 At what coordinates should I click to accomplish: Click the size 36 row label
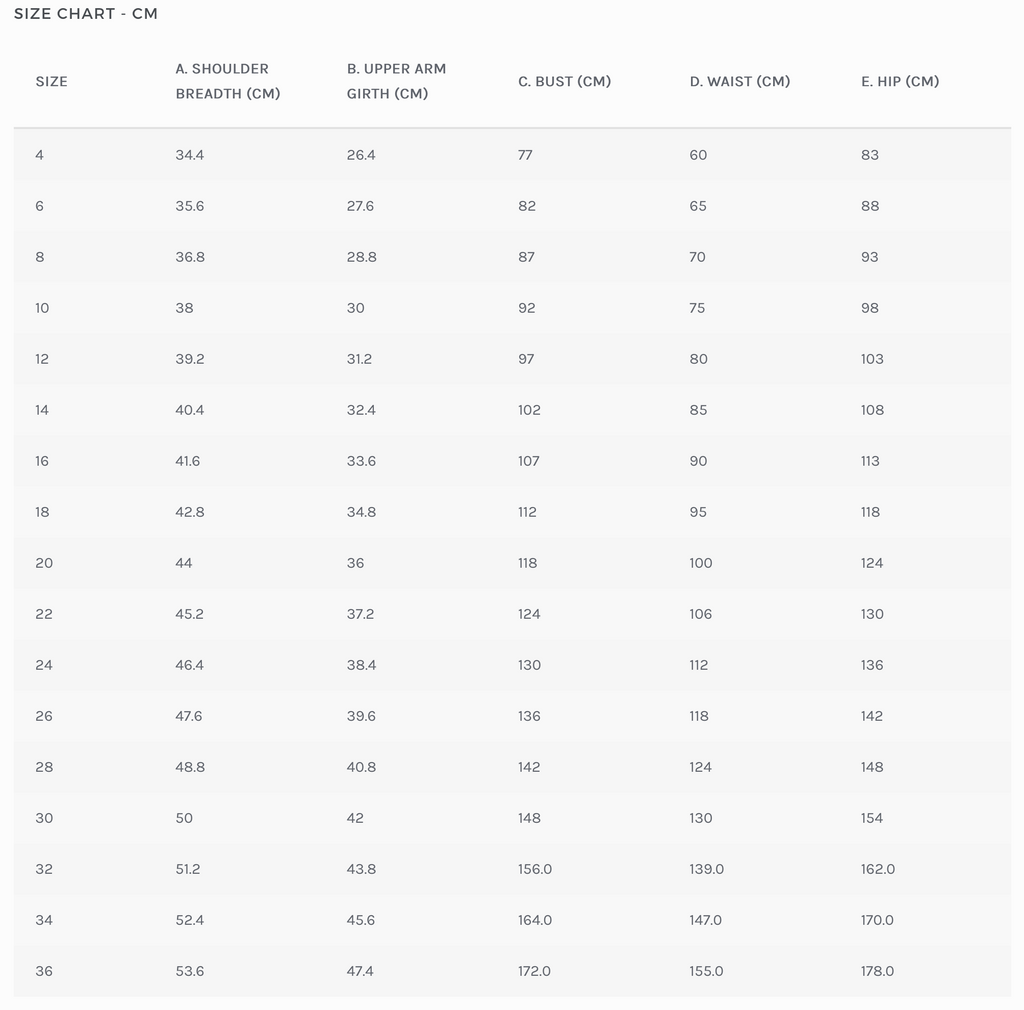point(44,971)
